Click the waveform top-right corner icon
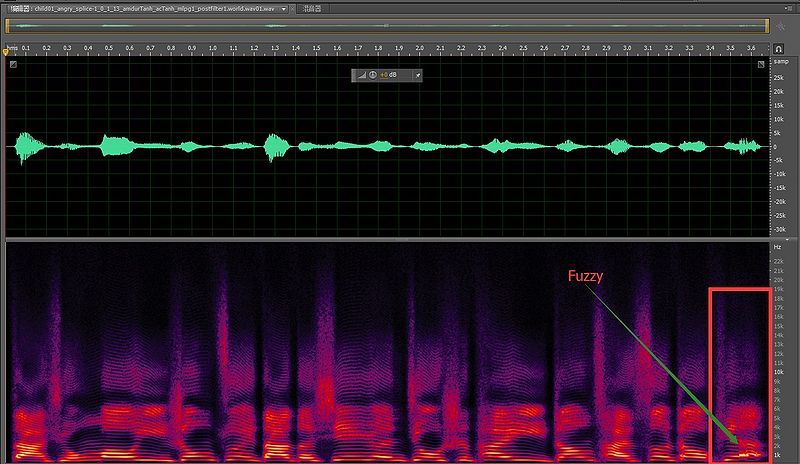The width and height of the screenshot is (800, 464). tap(761, 64)
